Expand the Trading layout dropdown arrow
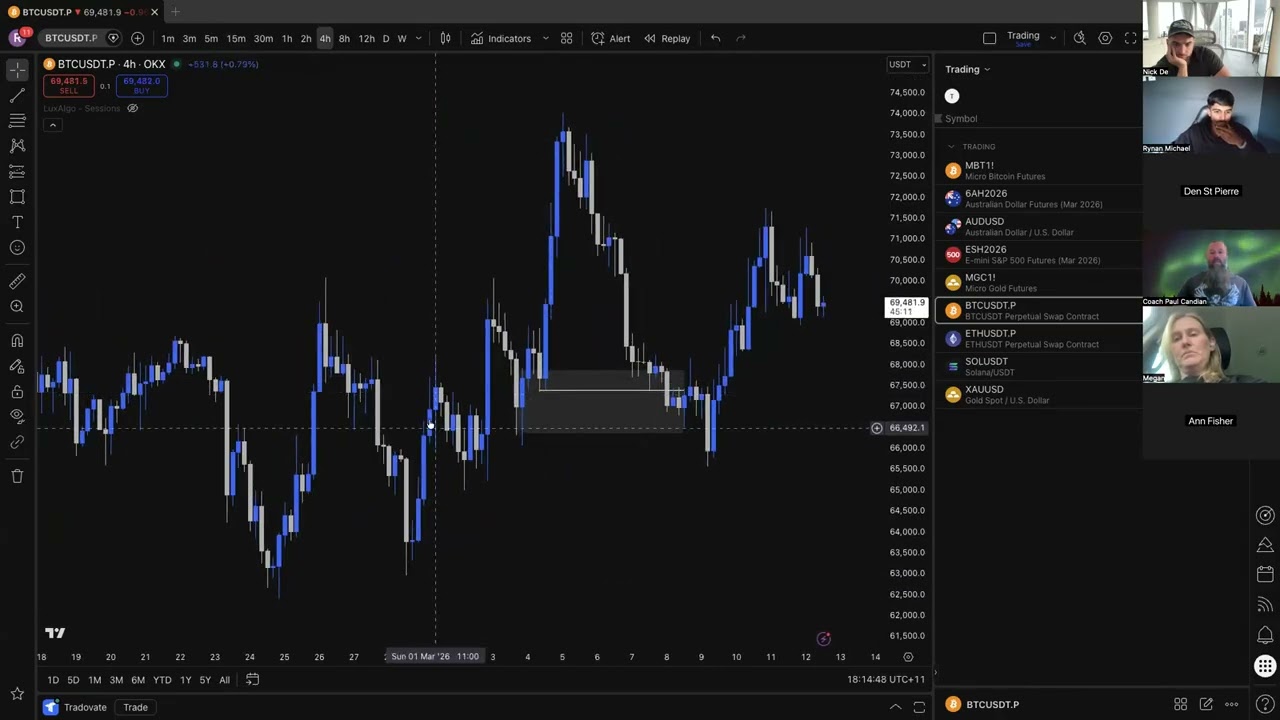The height and width of the screenshot is (720, 1280). click(1052, 38)
